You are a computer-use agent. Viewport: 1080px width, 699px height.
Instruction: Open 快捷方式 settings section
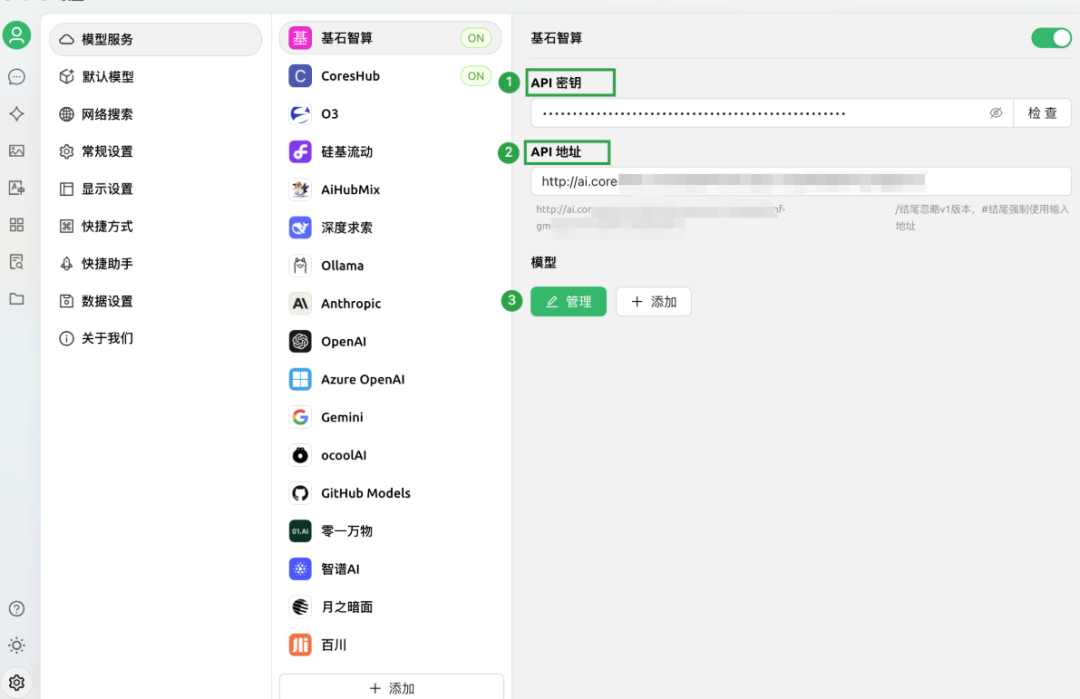coord(156,226)
